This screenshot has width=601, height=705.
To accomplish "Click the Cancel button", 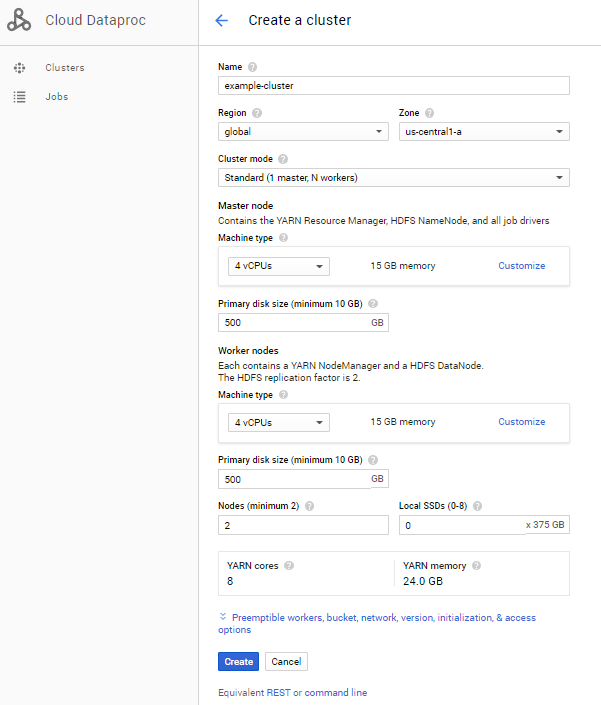I will click(286, 661).
